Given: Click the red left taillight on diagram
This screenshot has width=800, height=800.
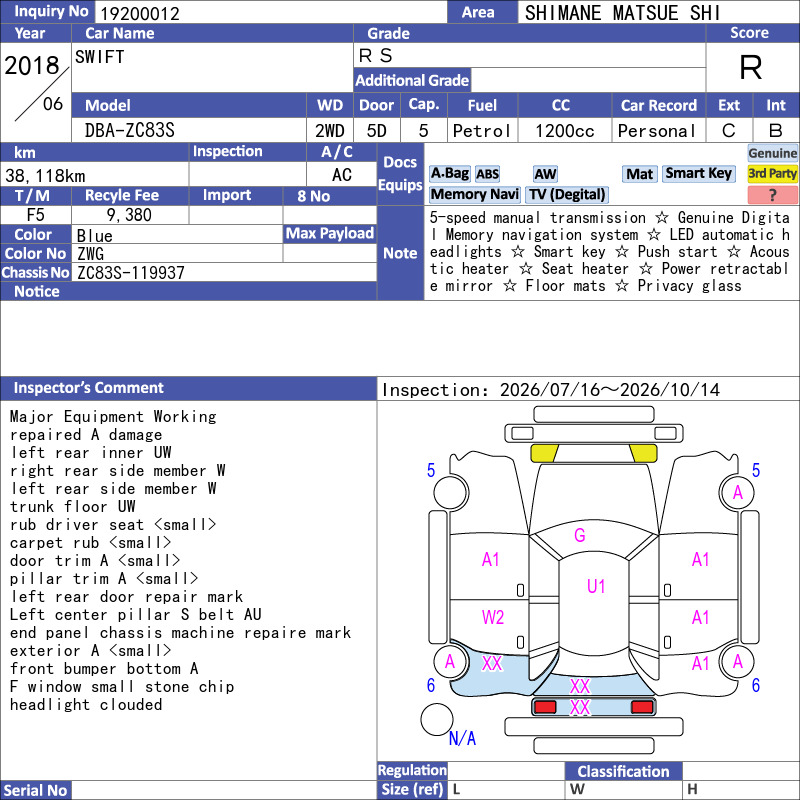Looking at the screenshot, I should point(544,707).
